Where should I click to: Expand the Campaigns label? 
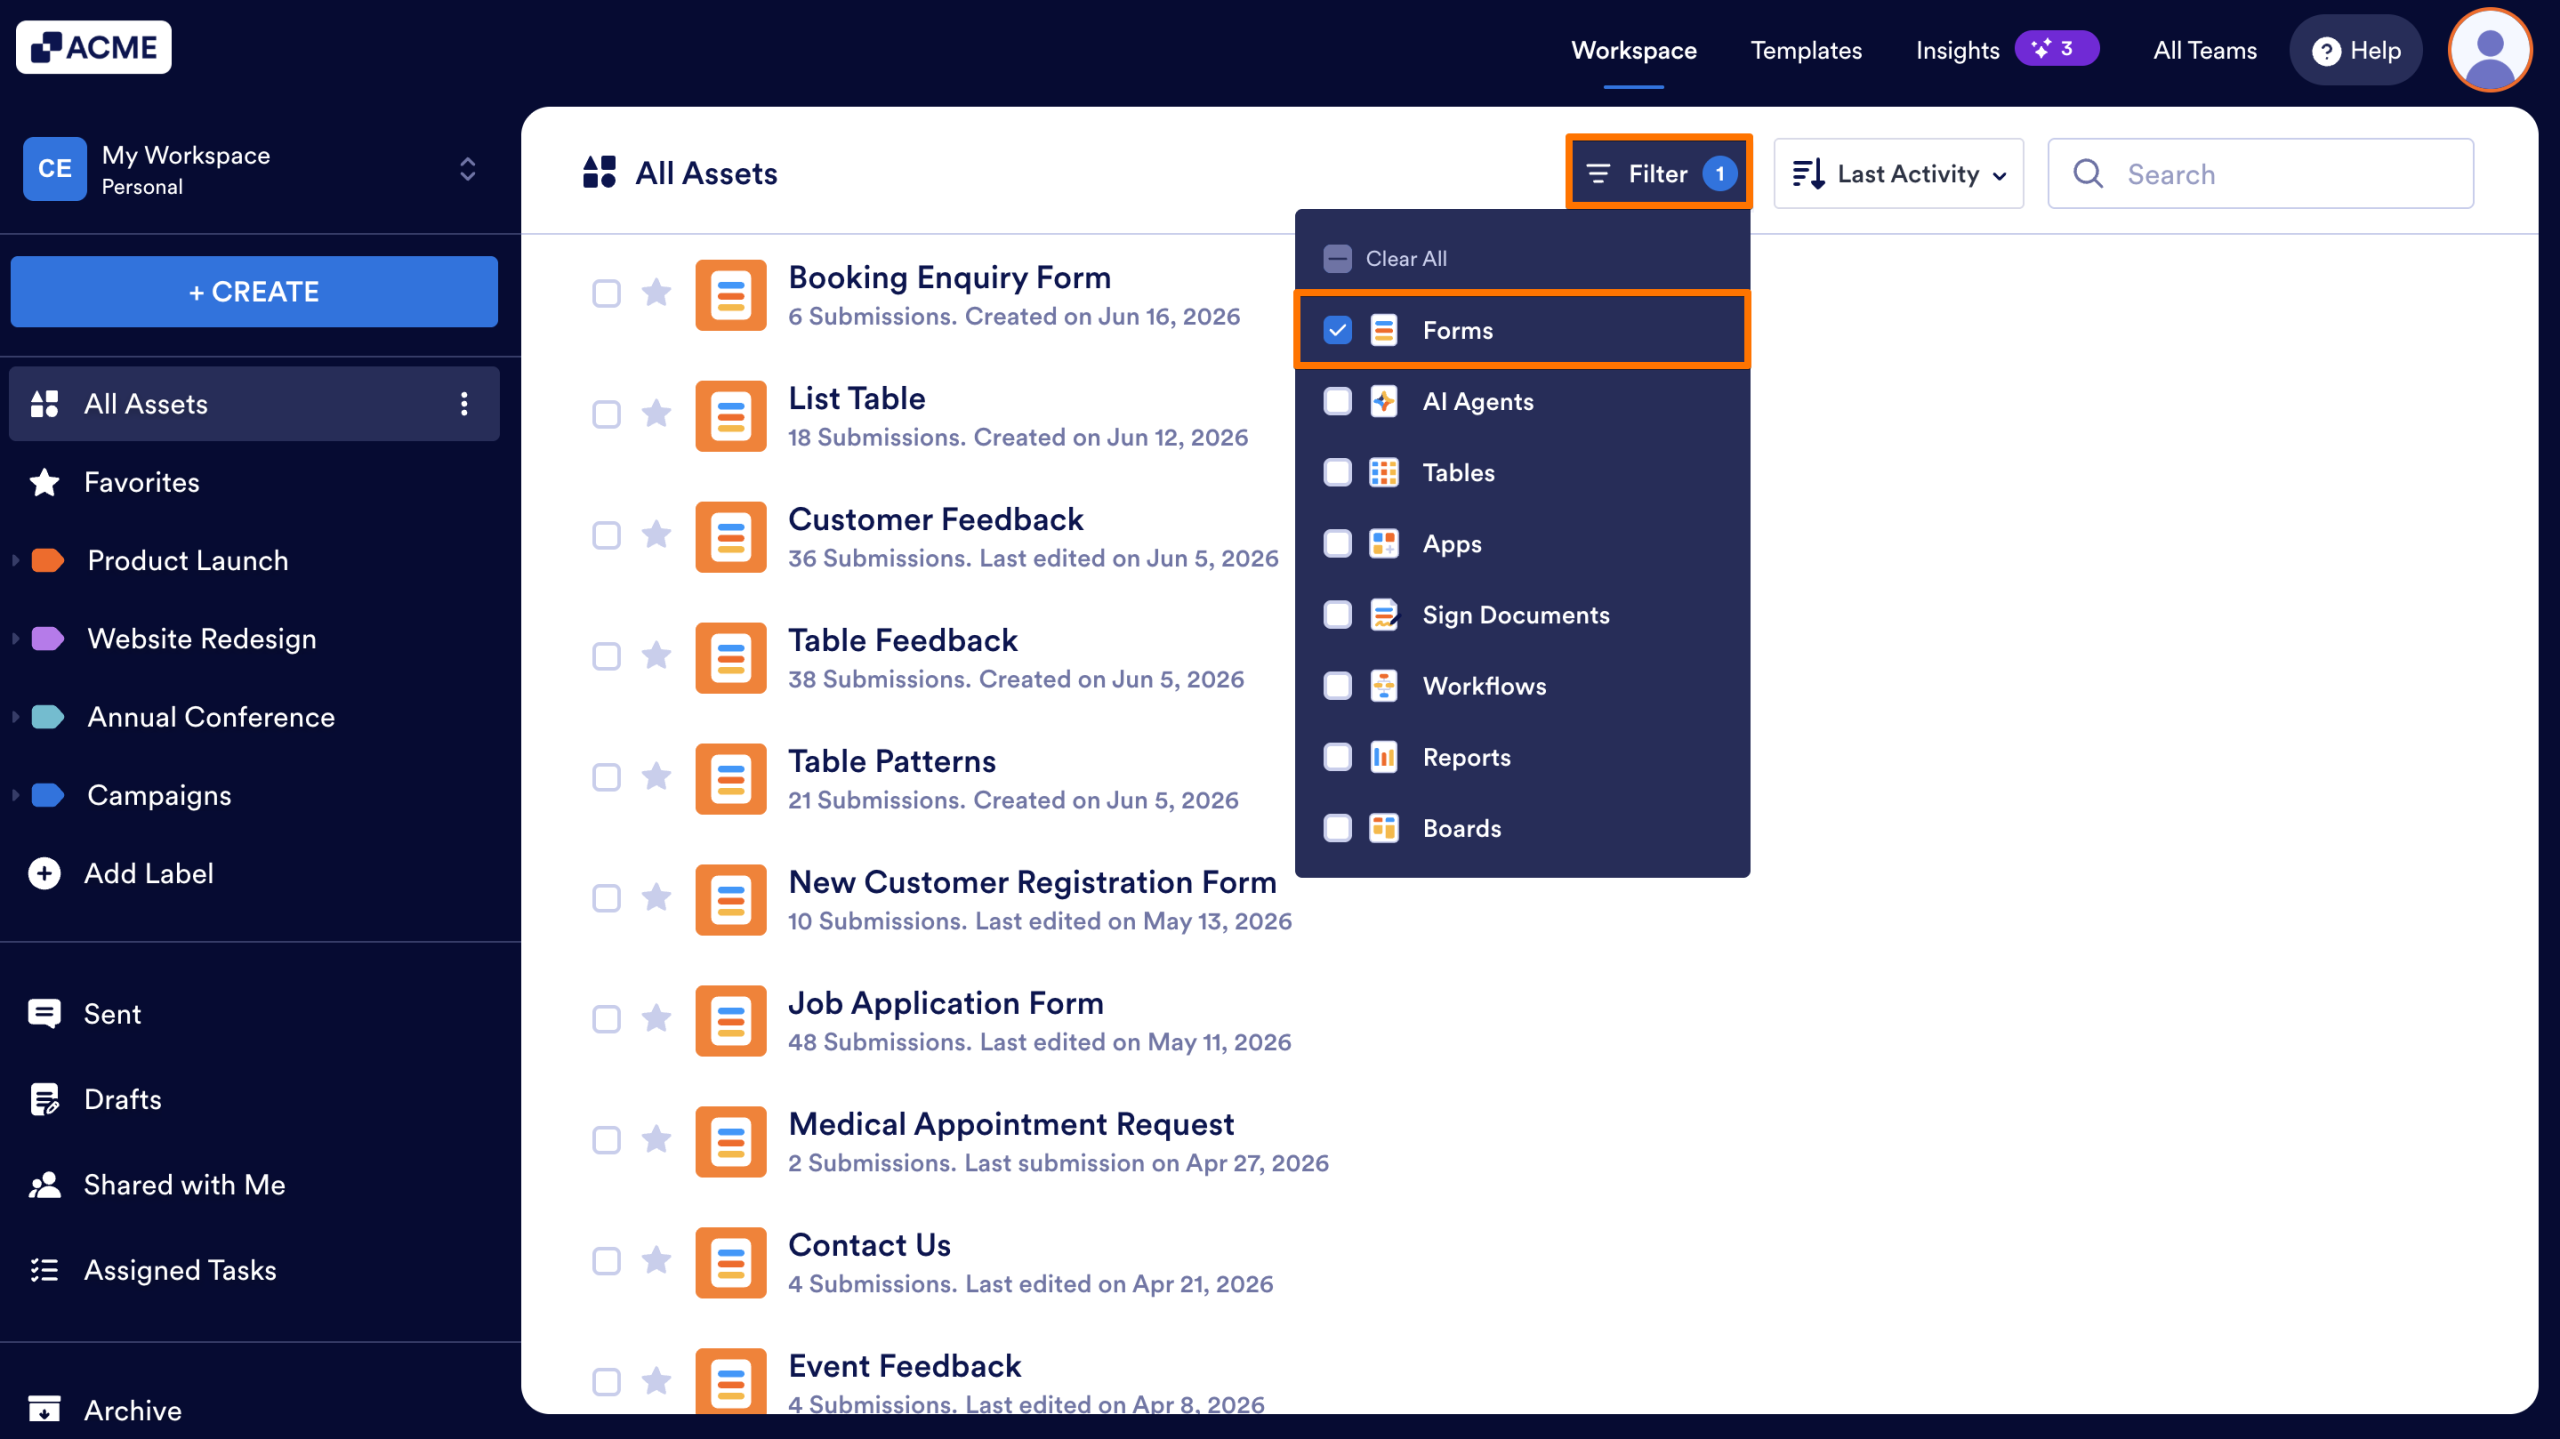[15, 796]
